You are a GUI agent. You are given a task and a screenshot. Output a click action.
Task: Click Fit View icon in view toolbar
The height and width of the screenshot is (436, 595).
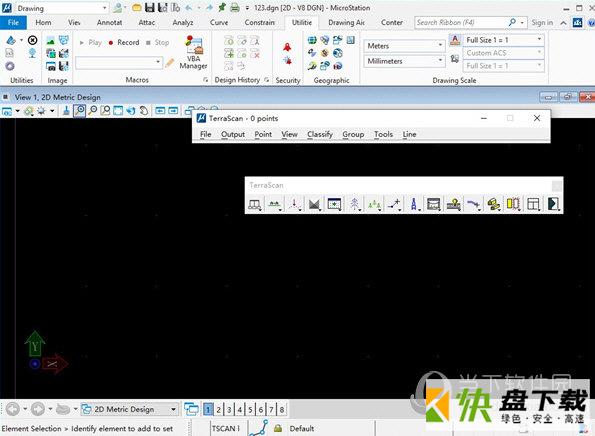pyautogui.click(x=118, y=110)
